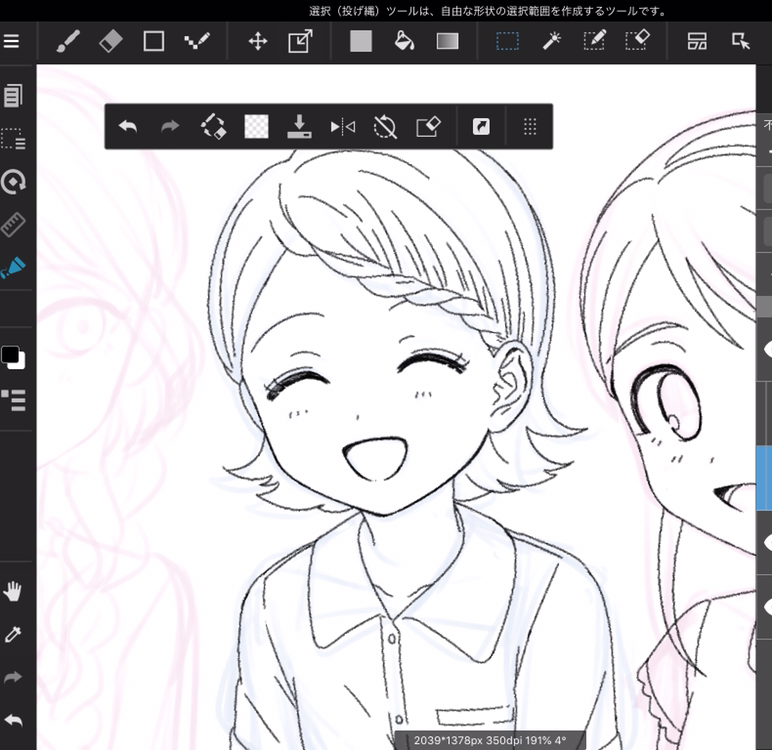
Task: Select the Move layer tool
Action: point(257,41)
